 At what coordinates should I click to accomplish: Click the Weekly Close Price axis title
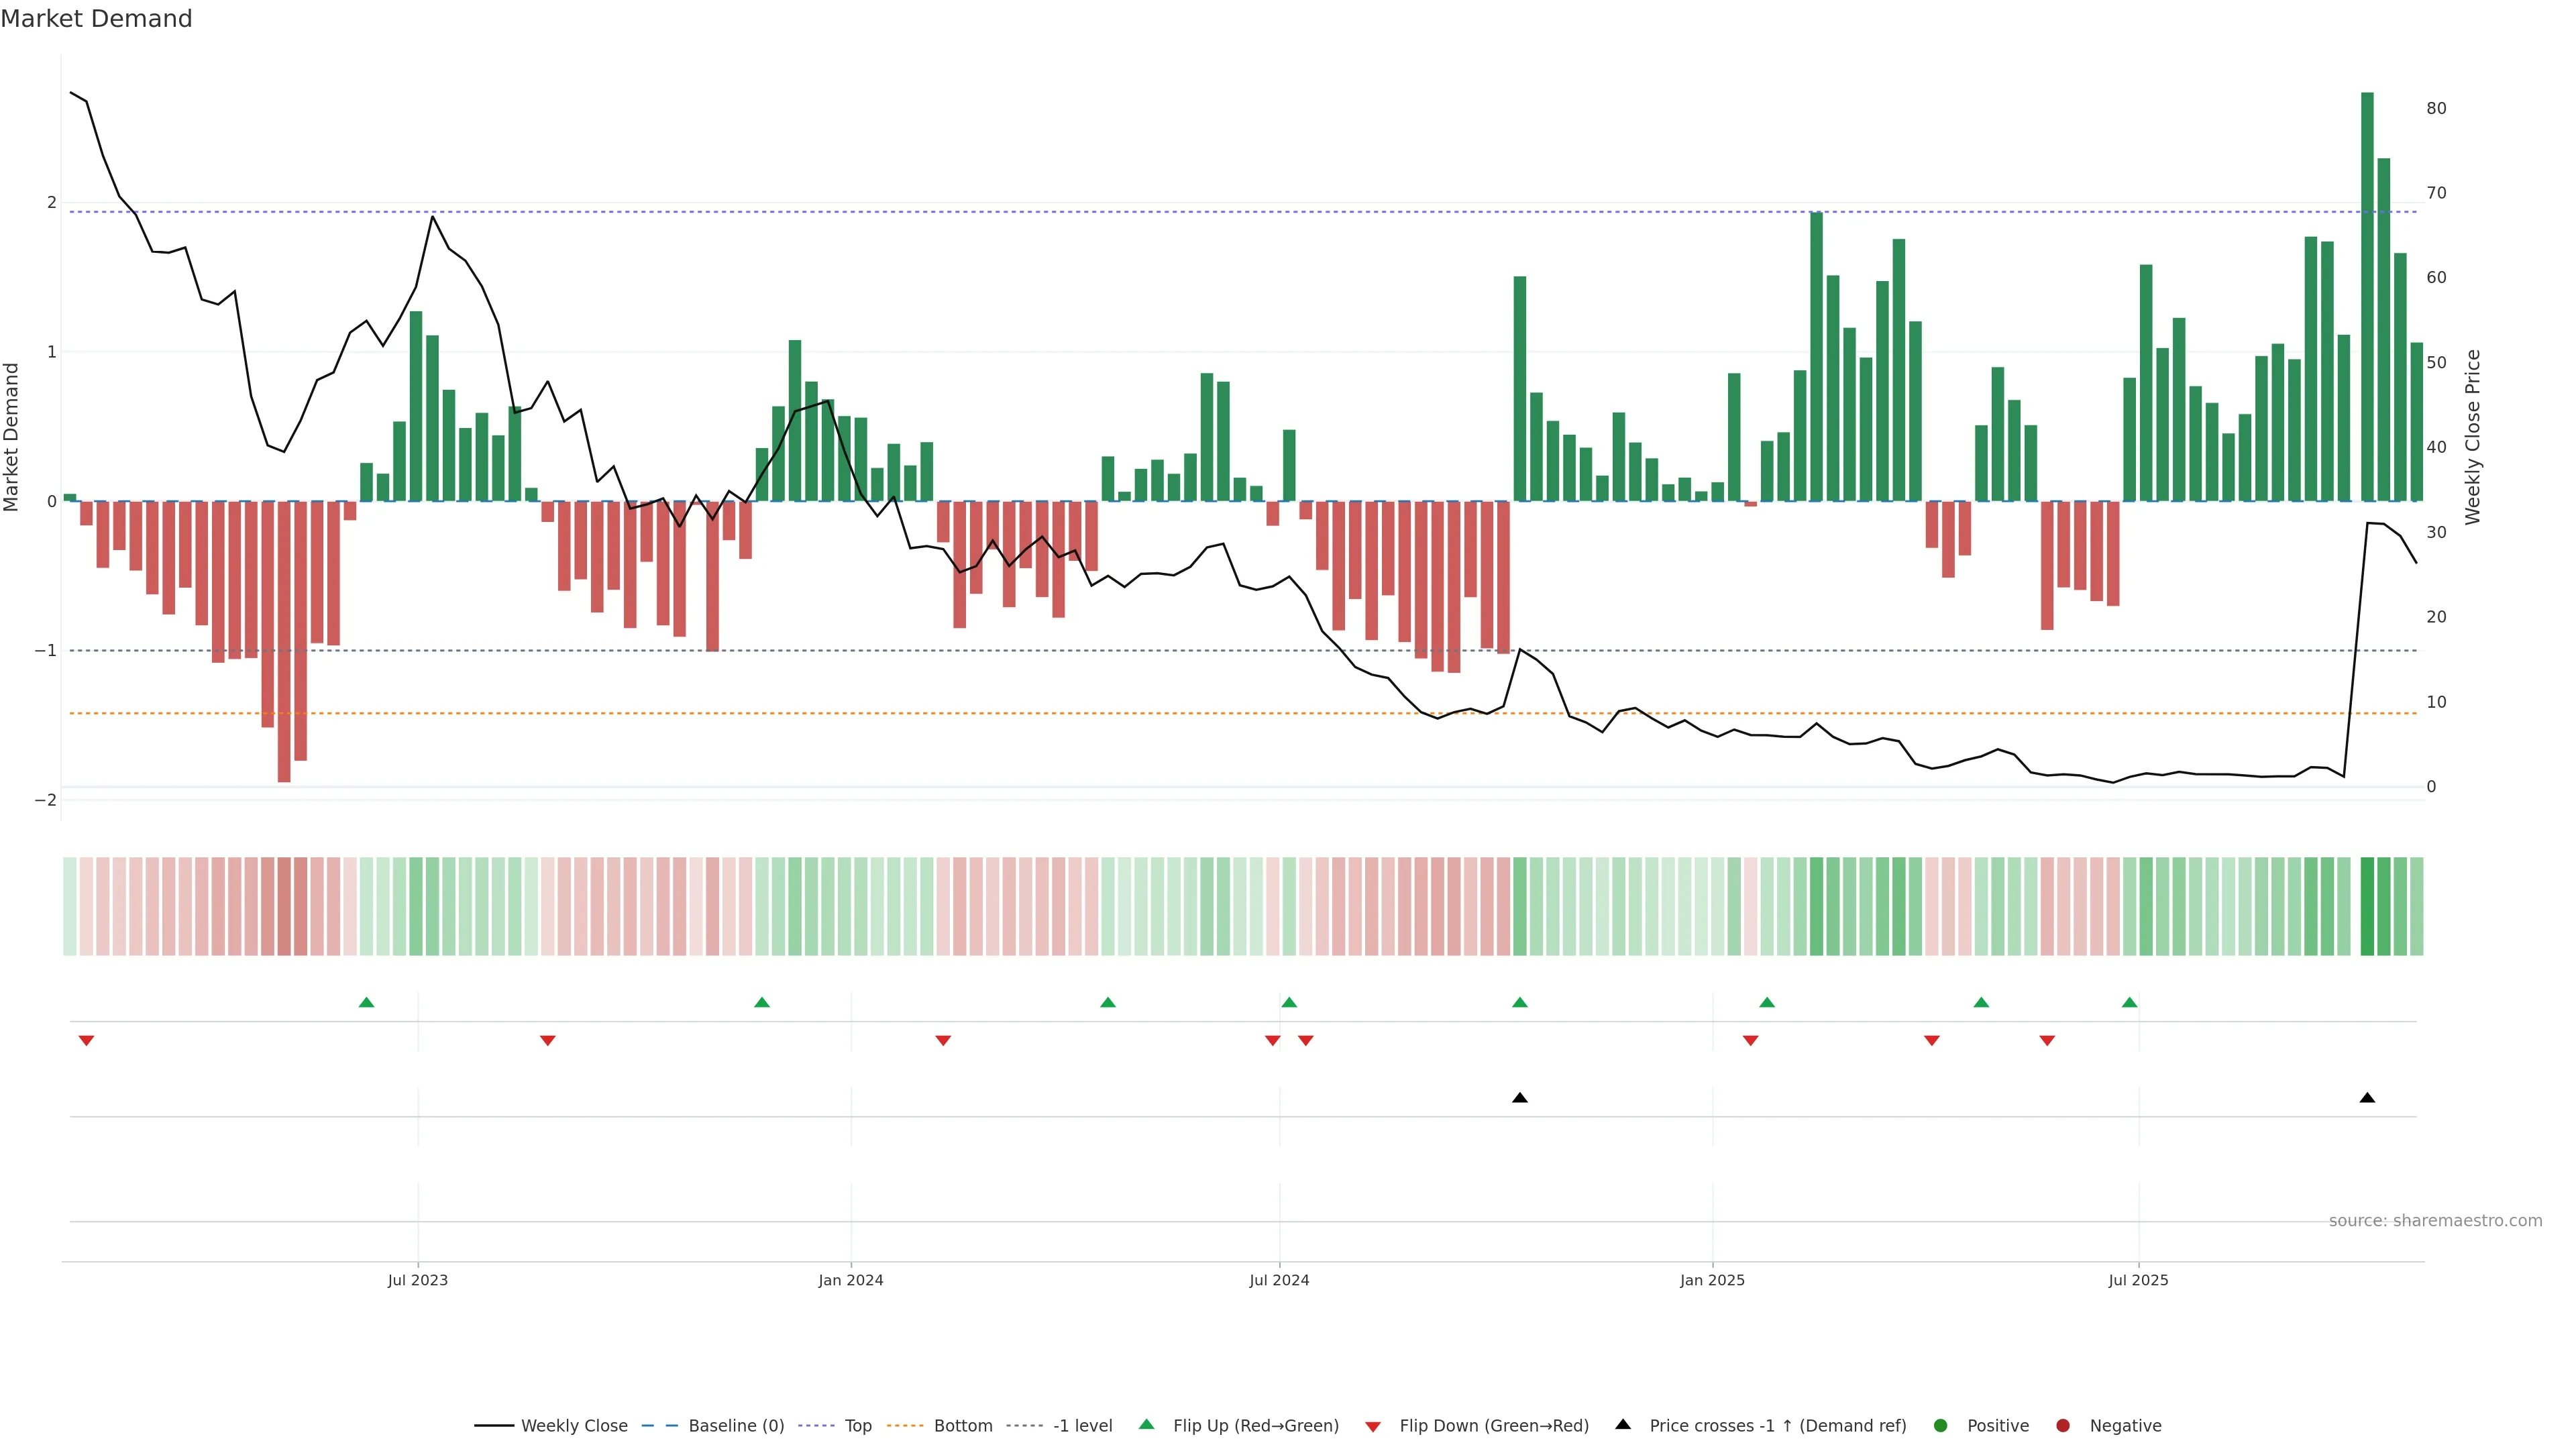click(2473, 437)
